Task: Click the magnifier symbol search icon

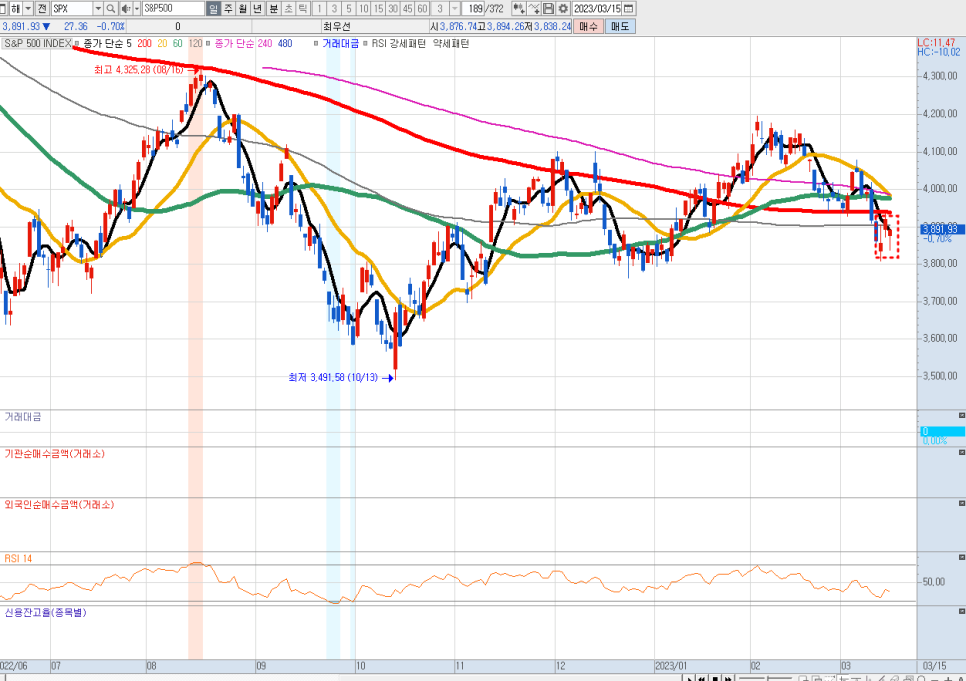Action: 111,9
